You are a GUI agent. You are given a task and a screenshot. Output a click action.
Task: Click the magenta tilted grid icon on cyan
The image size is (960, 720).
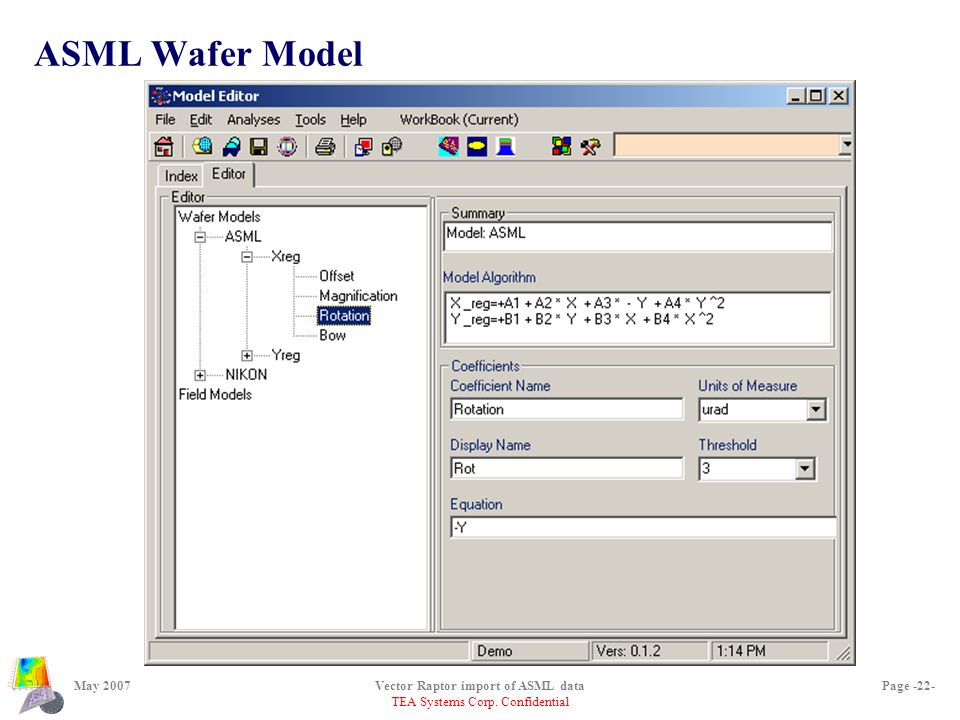[x=449, y=146]
